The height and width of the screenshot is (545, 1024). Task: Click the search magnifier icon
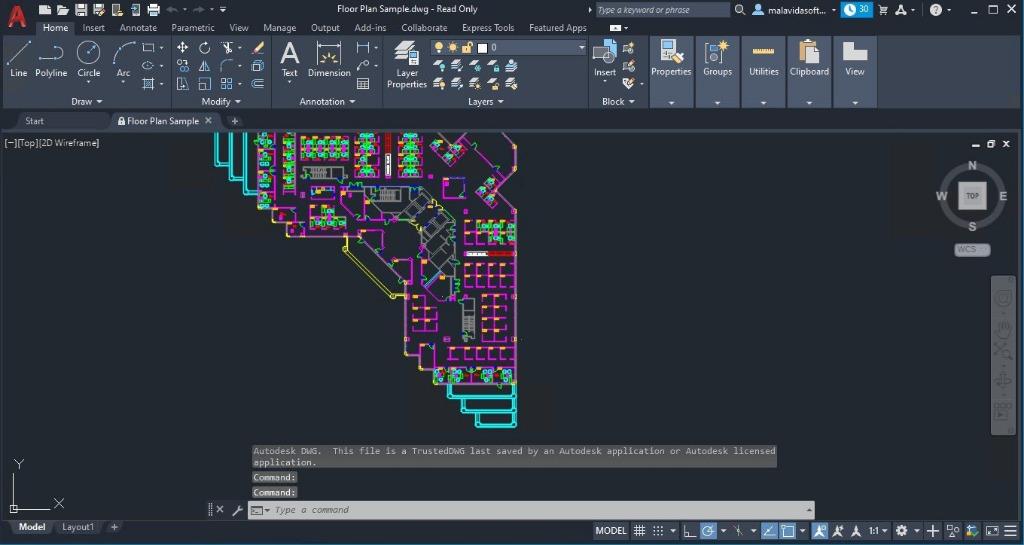[x=740, y=10]
